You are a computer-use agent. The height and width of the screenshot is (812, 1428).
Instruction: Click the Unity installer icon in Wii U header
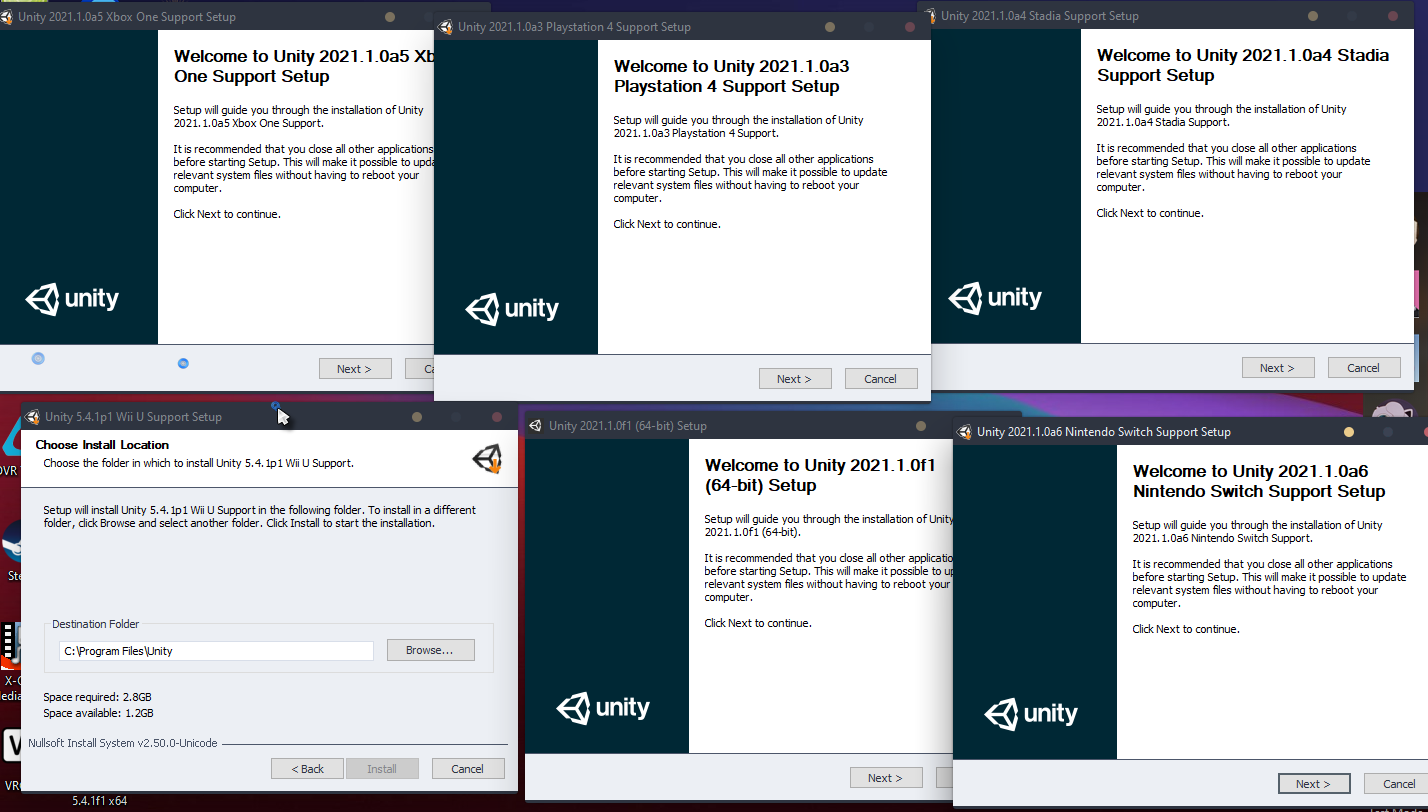(x=487, y=458)
